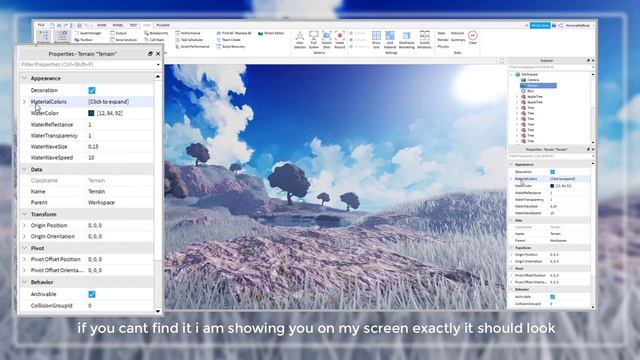Click the Filter Properties input field

click(88, 64)
